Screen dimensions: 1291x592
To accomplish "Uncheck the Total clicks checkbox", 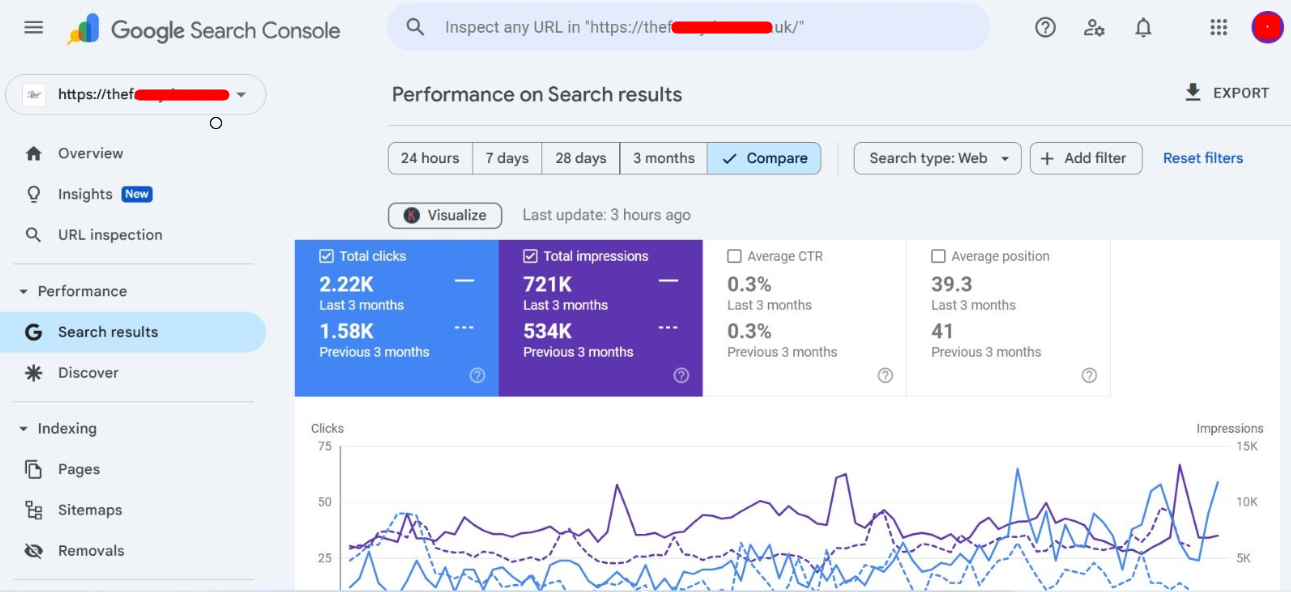I will pyautogui.click(x=326, y=256).
